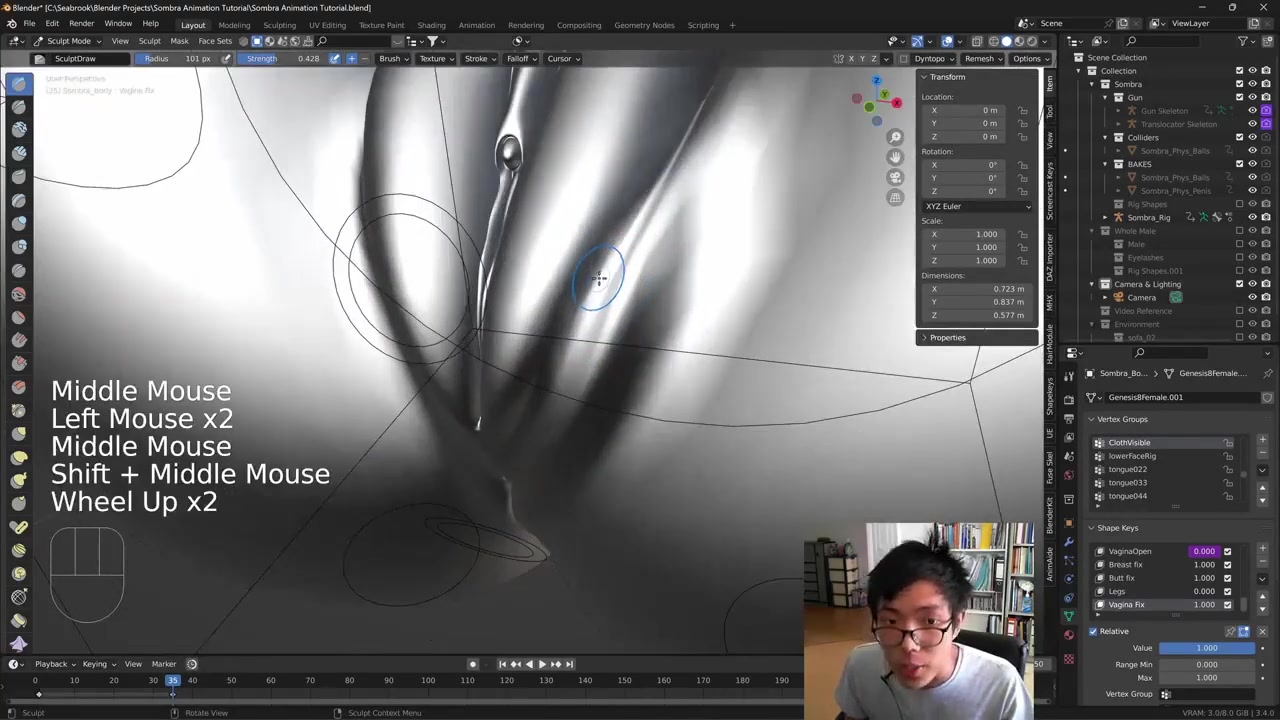This screenshot has height=720, width=1280.
Task: Open the XYZ Euler rotation mode dropdown
Action: click(977, 206)
